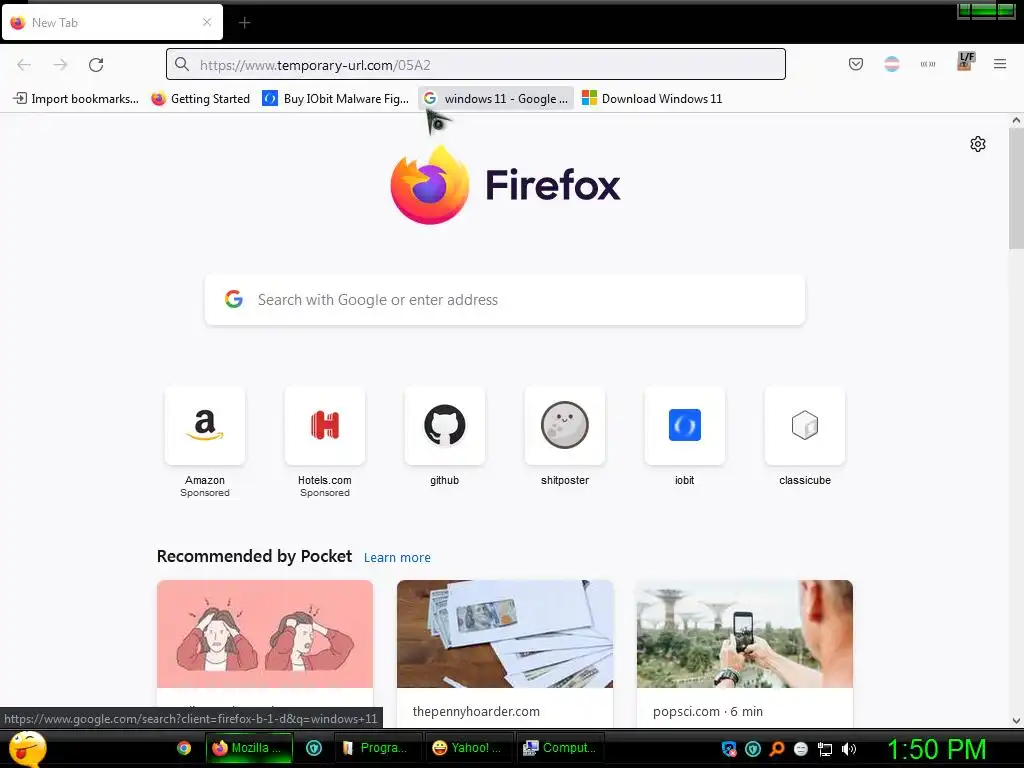1024x768 pixels.
Task: Open popsci.com phone photo article thumbnail
Action: click(x=744, y=633)
